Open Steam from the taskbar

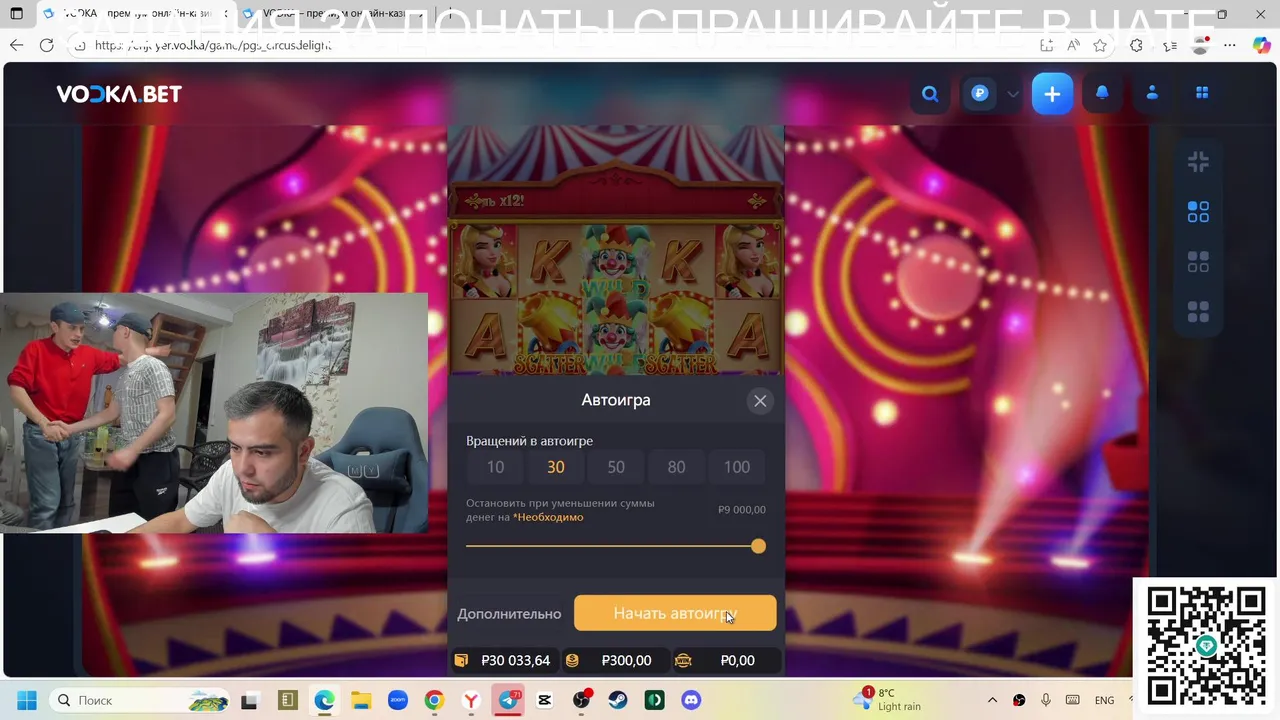[x=618, y=700]
